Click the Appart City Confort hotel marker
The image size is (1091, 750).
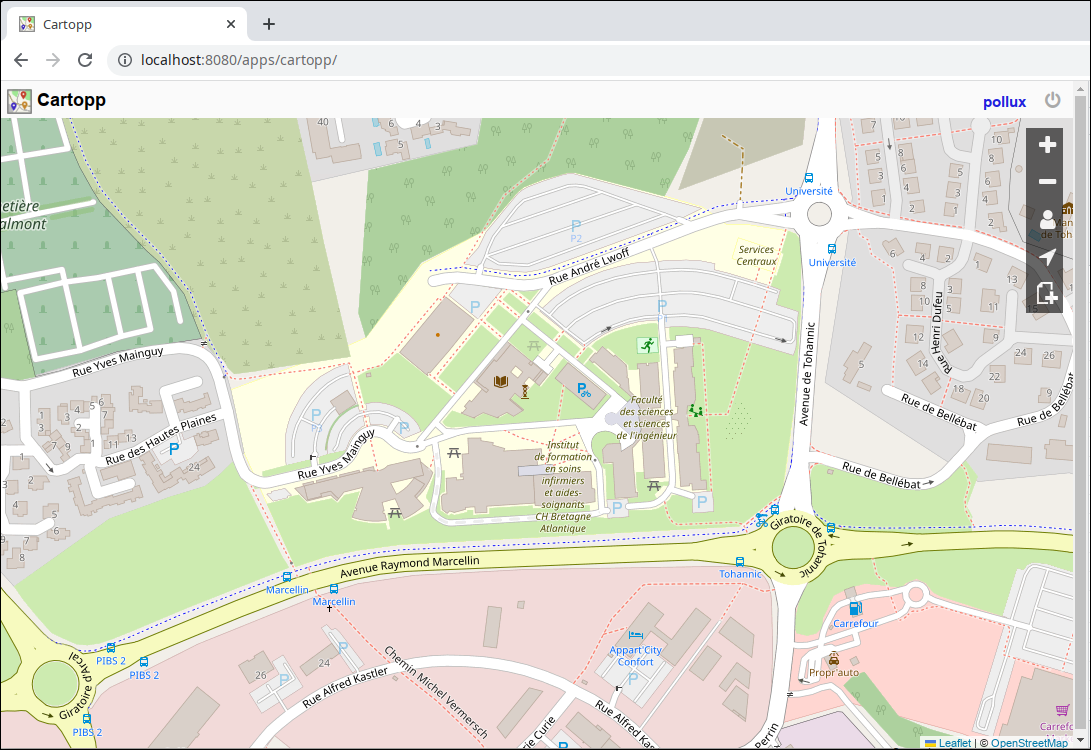(635, 635)
